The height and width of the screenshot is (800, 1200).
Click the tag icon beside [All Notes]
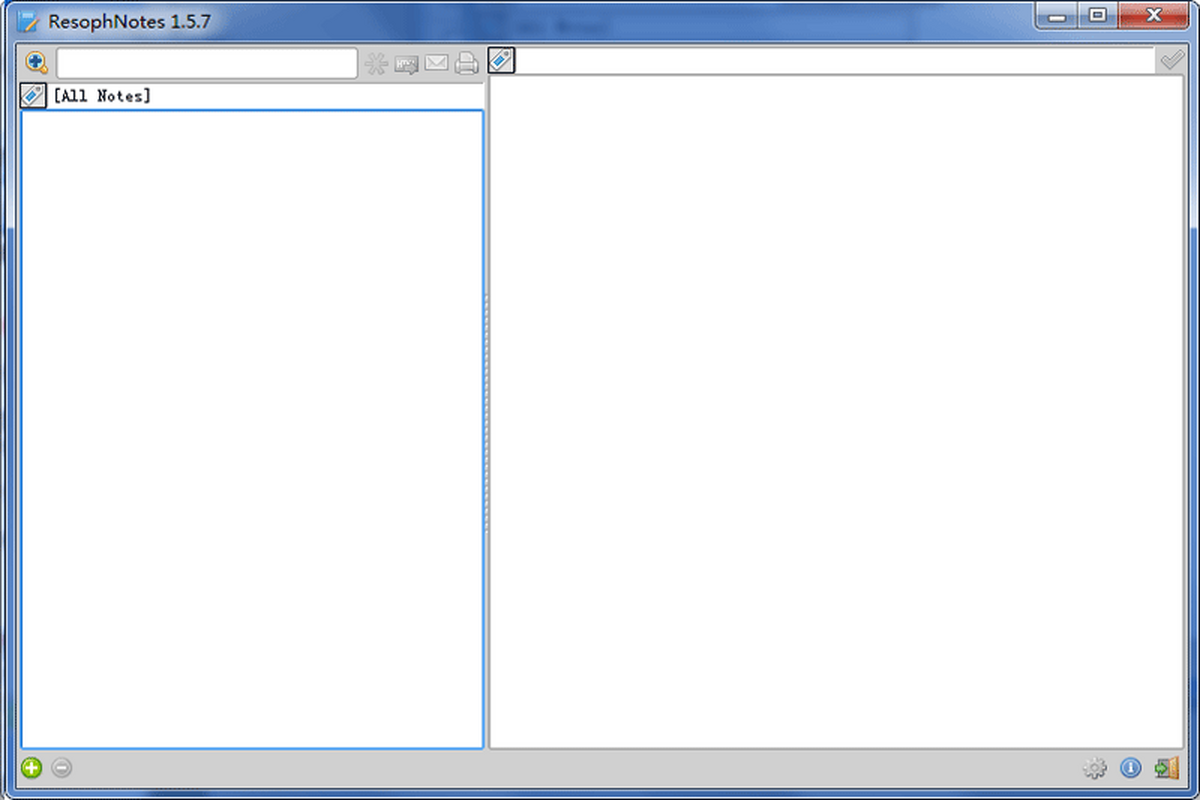pyautogui.click(x=33, y=96)
